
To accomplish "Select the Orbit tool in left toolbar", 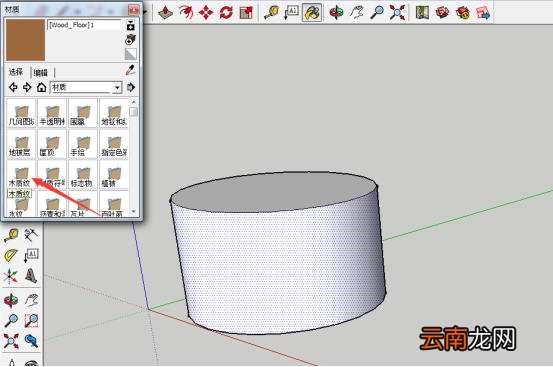I will coord(11,300).
